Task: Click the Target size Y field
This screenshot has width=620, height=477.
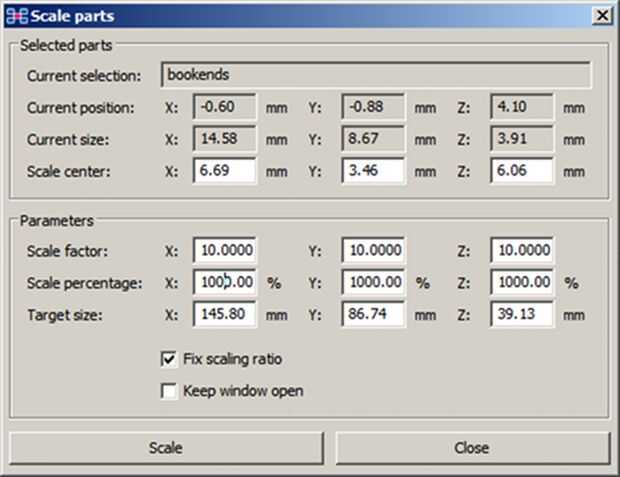Action: 373,314
